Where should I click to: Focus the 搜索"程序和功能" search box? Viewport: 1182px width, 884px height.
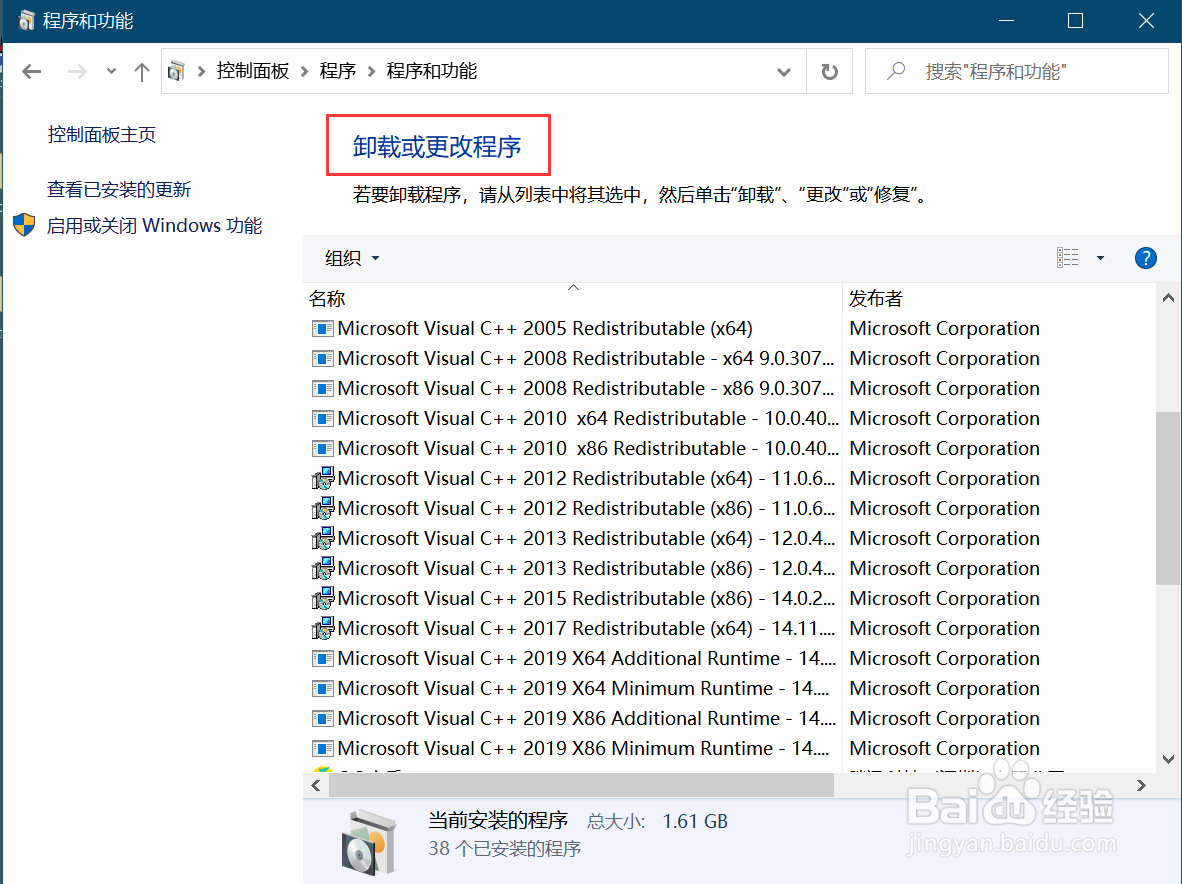point(1016,72)
